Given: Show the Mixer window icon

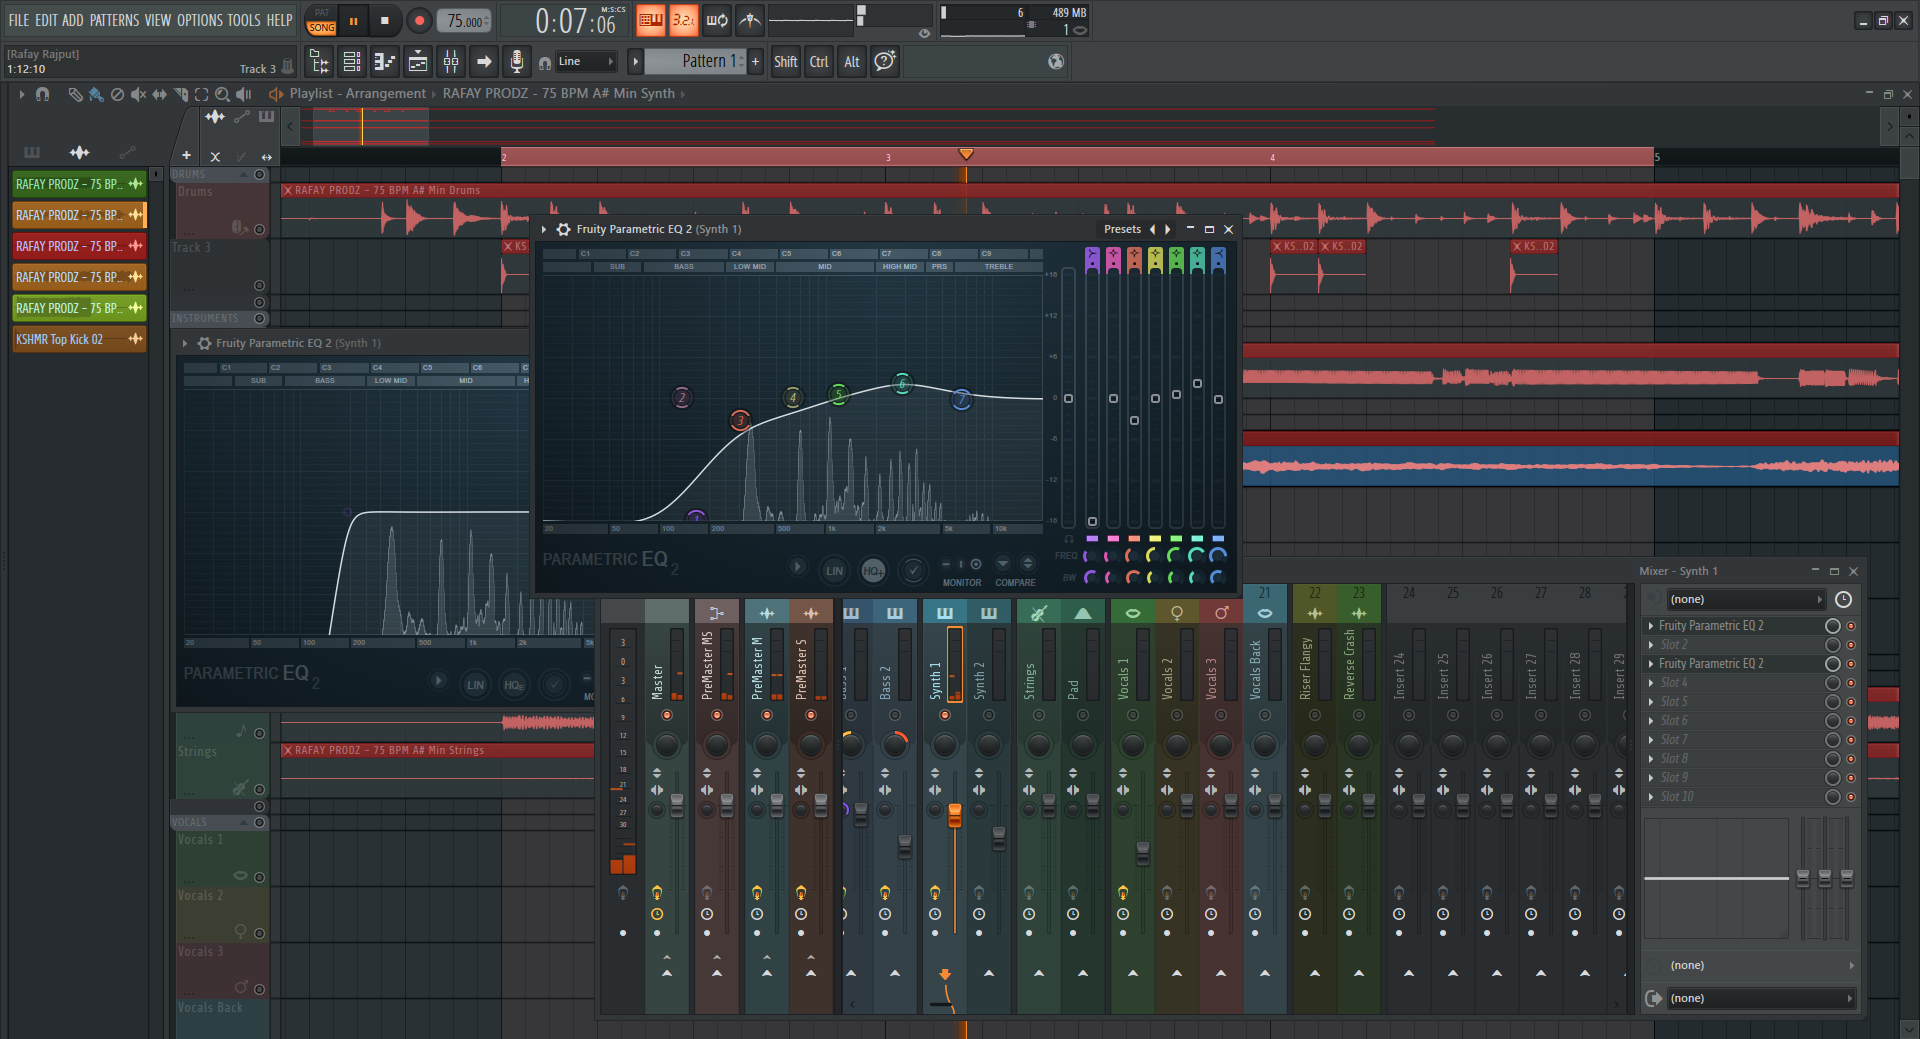Looking at the screenshot, I should 451,62.
